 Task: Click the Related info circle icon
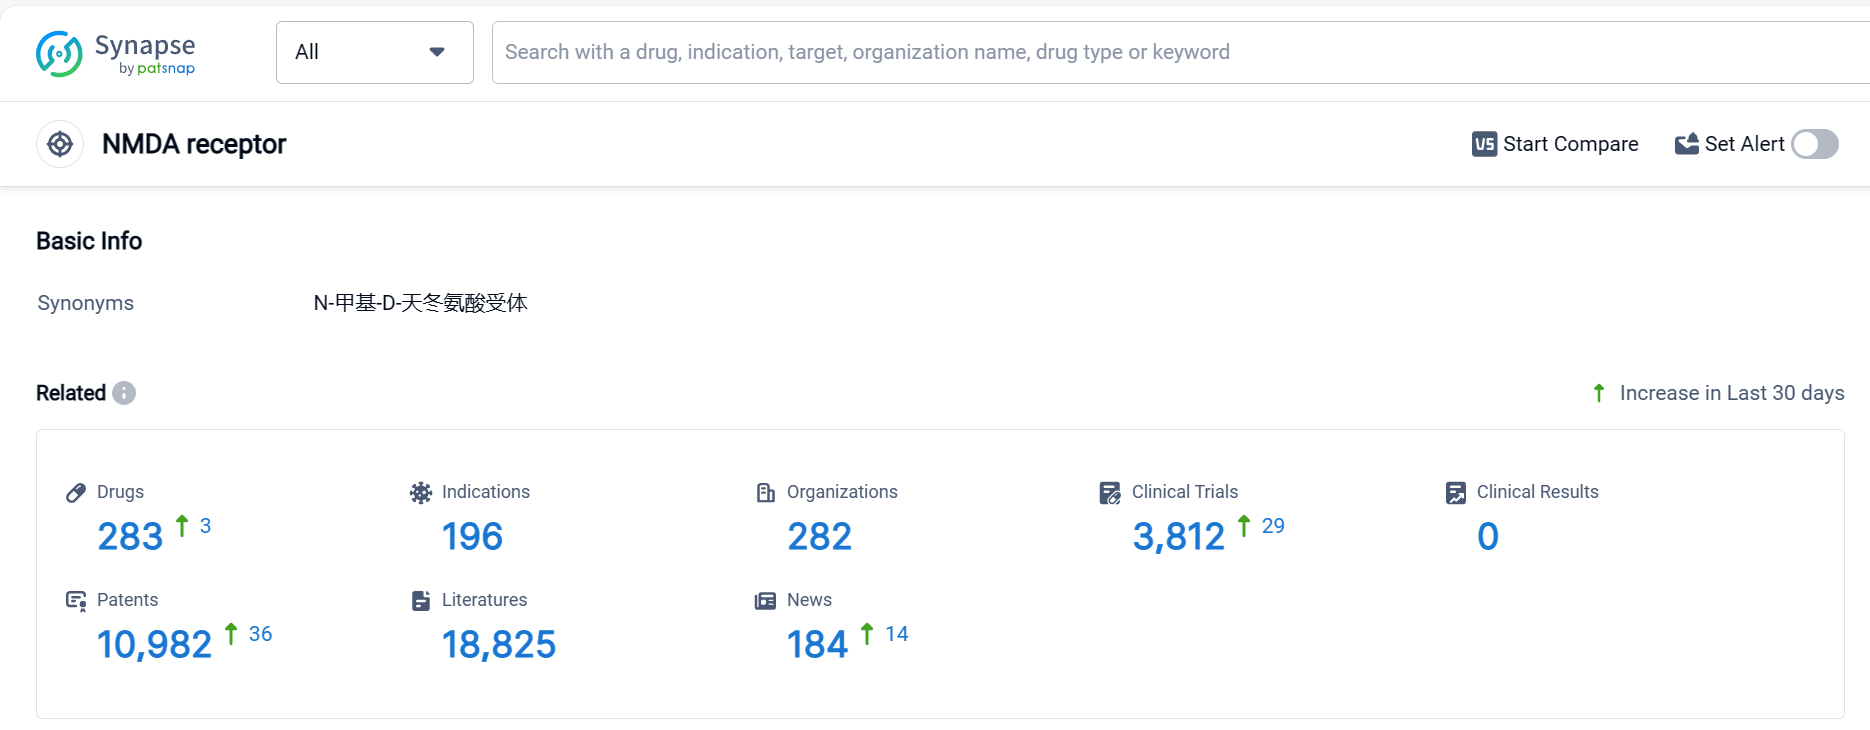click(124, 393)
